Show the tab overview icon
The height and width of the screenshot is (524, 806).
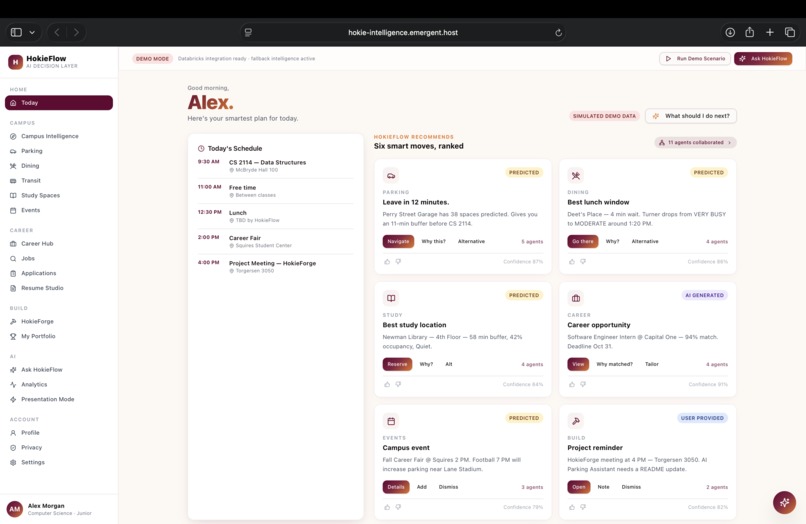point(790,32)
